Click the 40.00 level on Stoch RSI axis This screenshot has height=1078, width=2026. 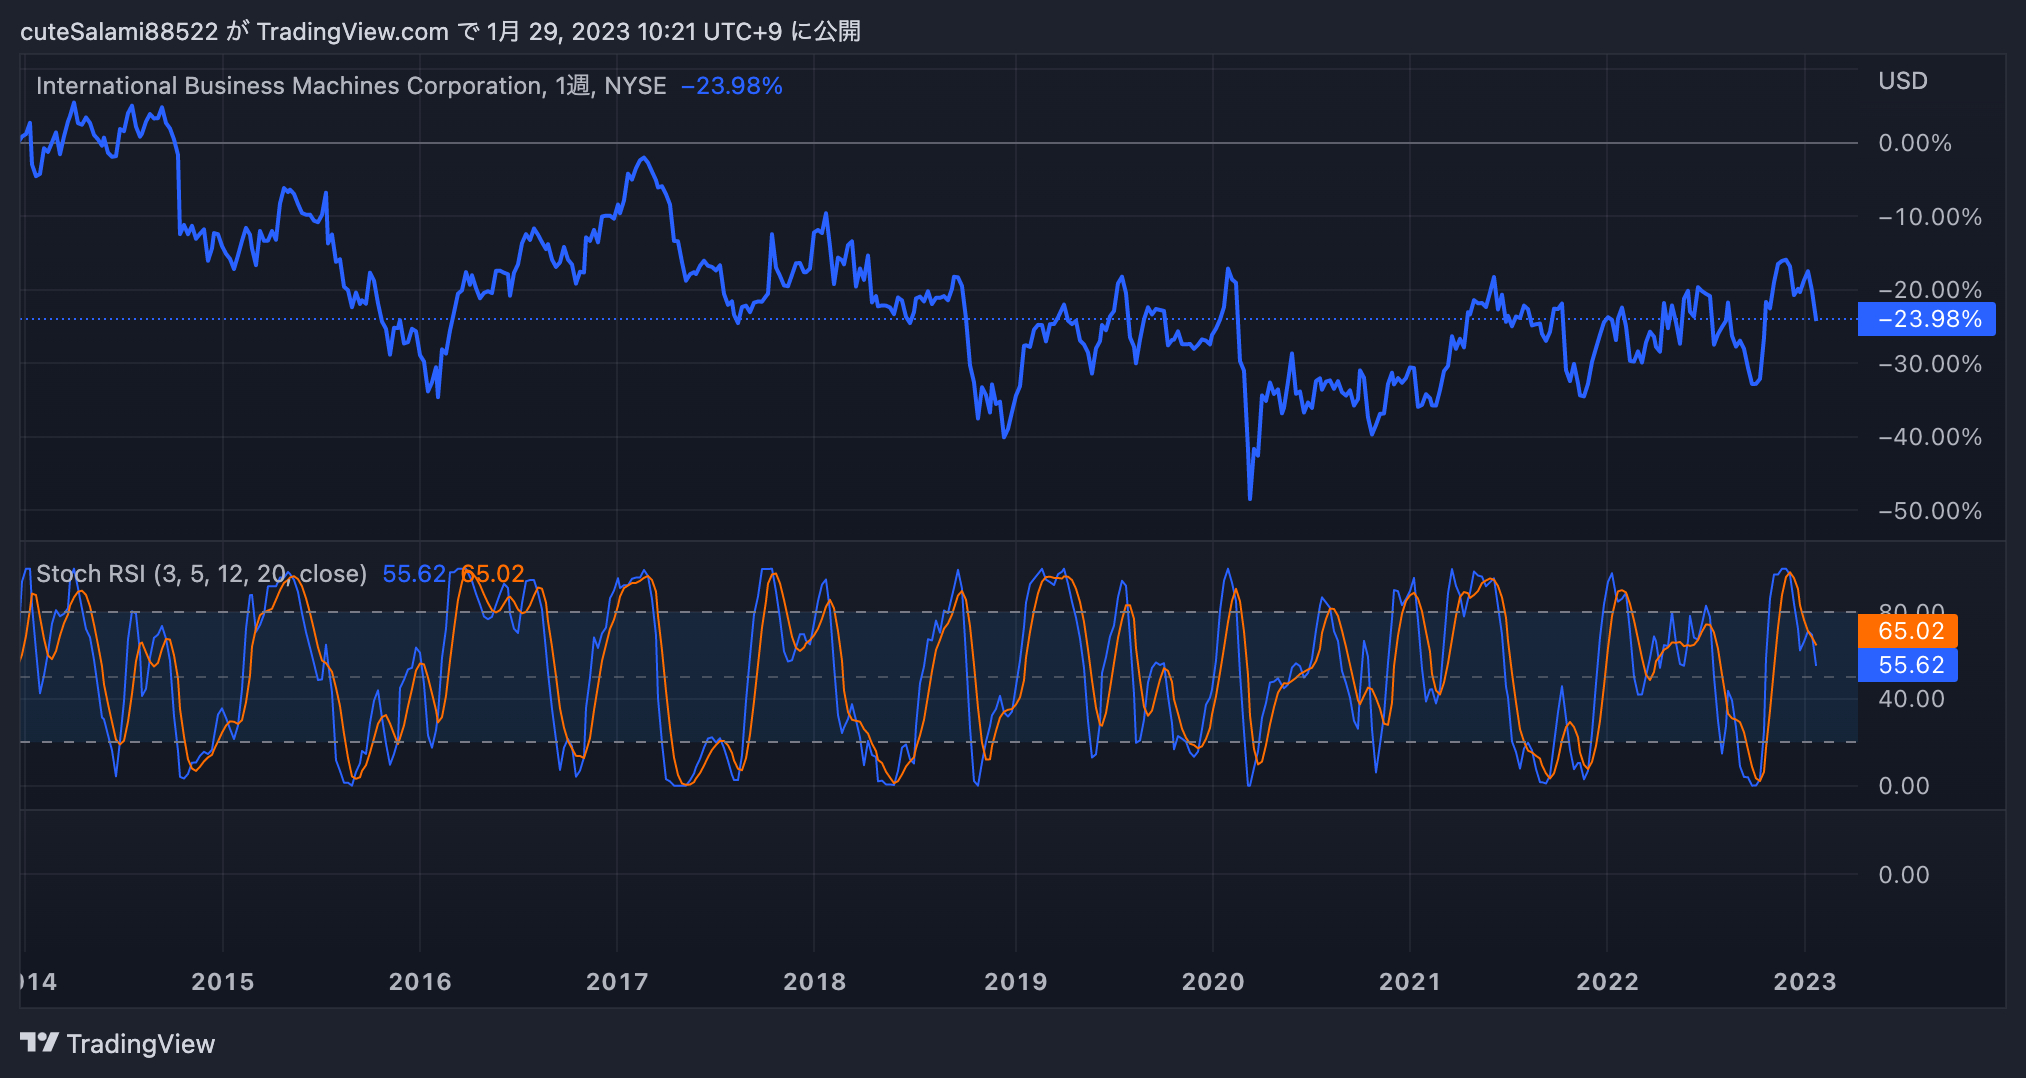tap(1911, 699)
